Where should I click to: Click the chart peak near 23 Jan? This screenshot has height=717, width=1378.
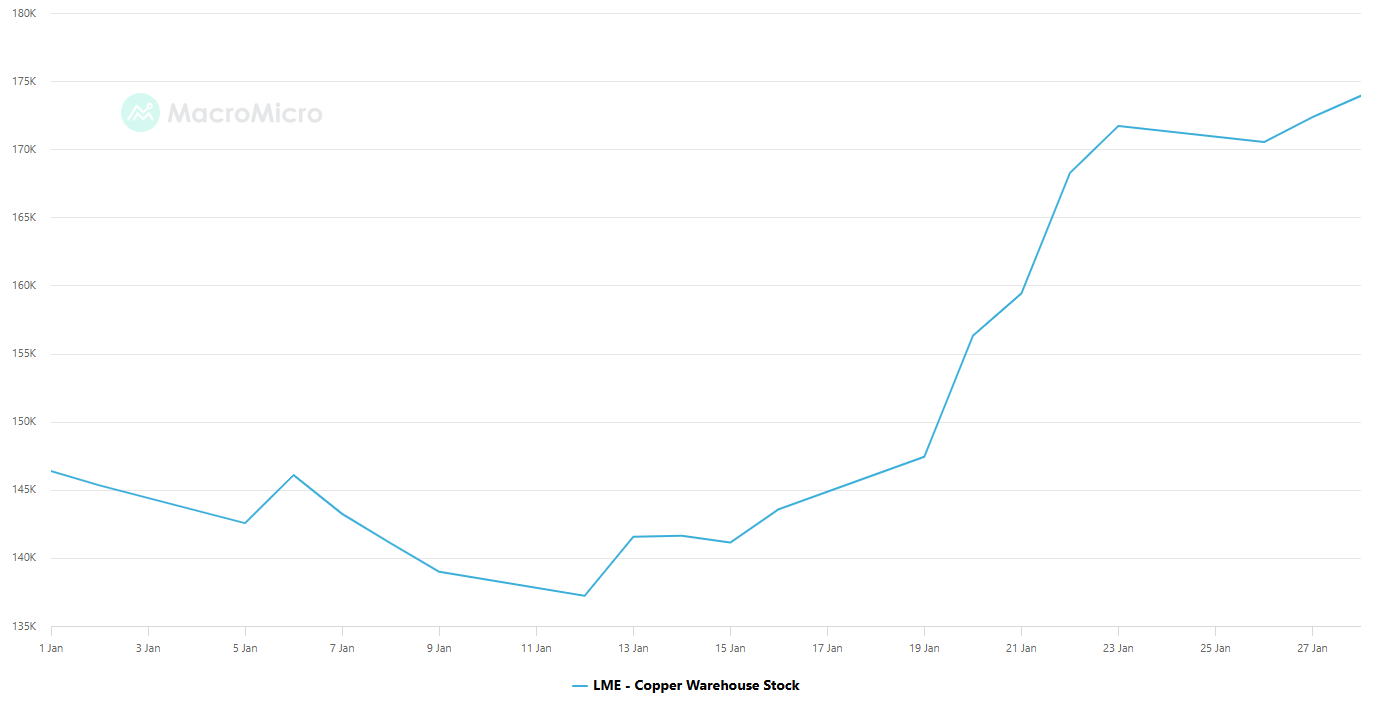pyautogui.click(x=1119, y=126)
